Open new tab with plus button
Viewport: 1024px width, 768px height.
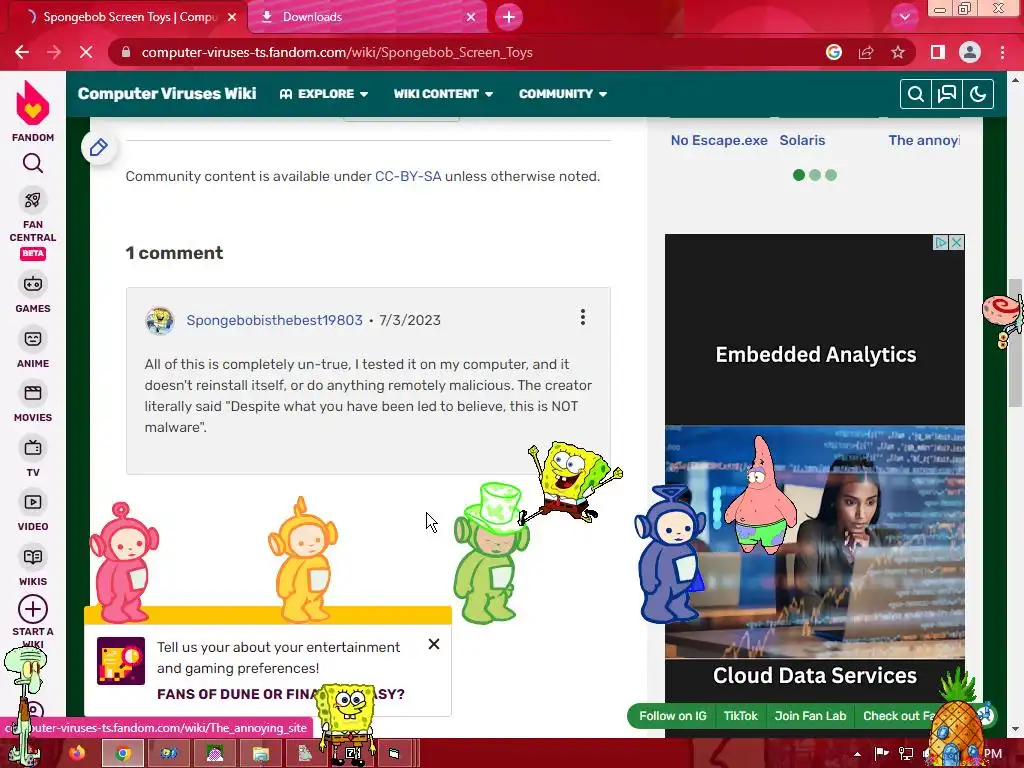509,17
